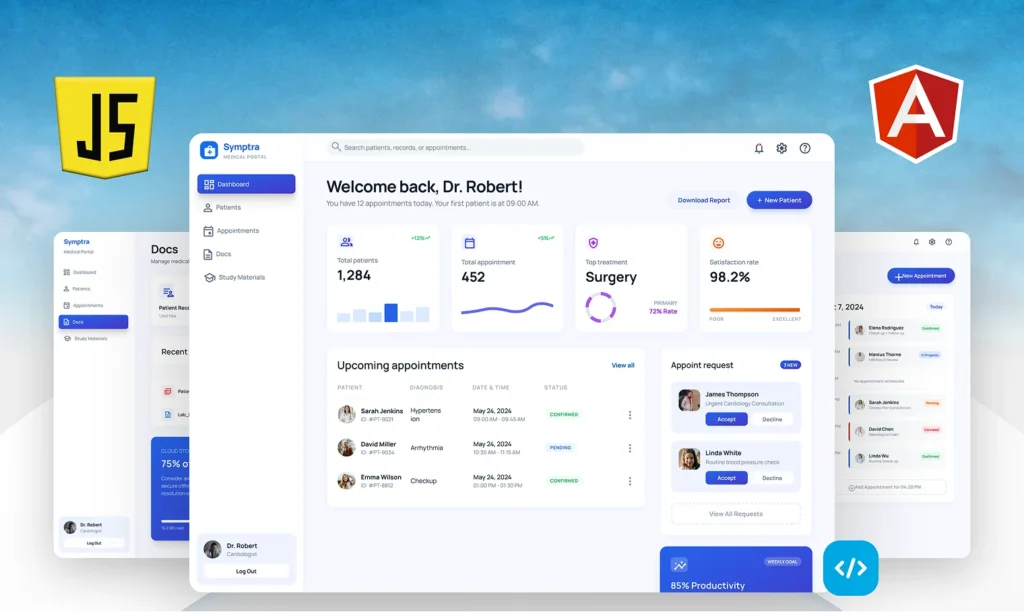1024x612 pixels.
Task: Click Linda Wu appointment in right window
Action: [x=896, y=458]
